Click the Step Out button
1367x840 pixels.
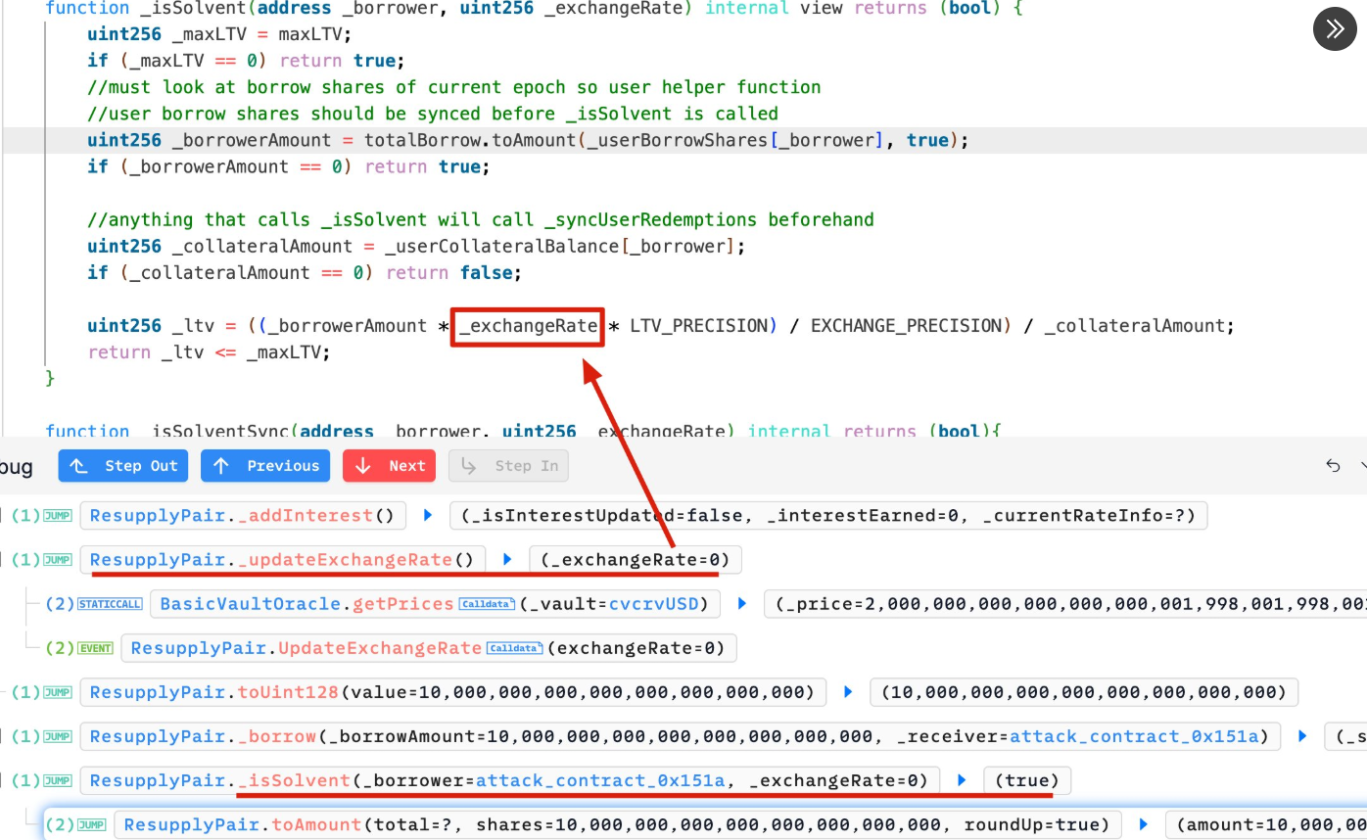[124, 465]
